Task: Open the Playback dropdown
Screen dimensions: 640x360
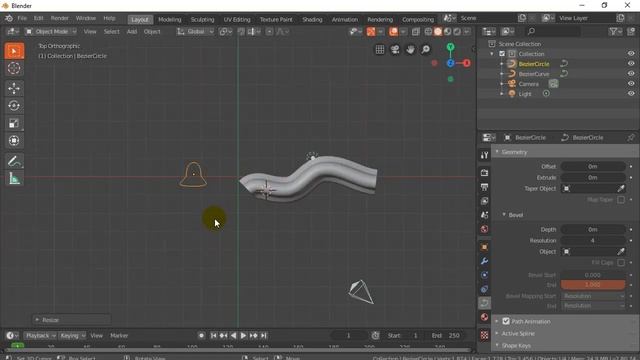Action: (40, 336)
